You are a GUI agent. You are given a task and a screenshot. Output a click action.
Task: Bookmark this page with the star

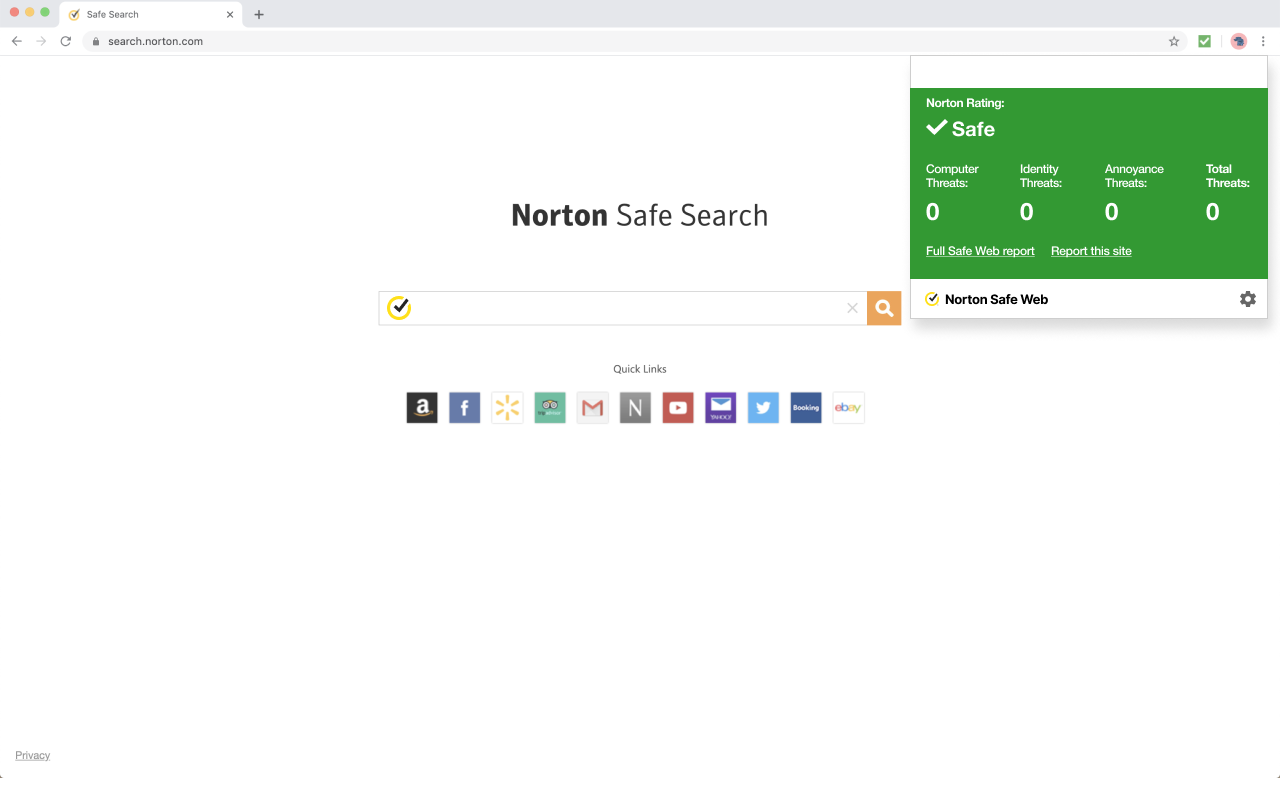coord(1174,41)
